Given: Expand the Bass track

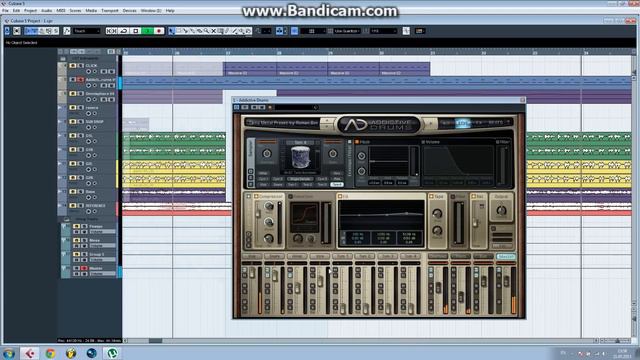Looking at the screenshot, I should (x=60, y=191).
